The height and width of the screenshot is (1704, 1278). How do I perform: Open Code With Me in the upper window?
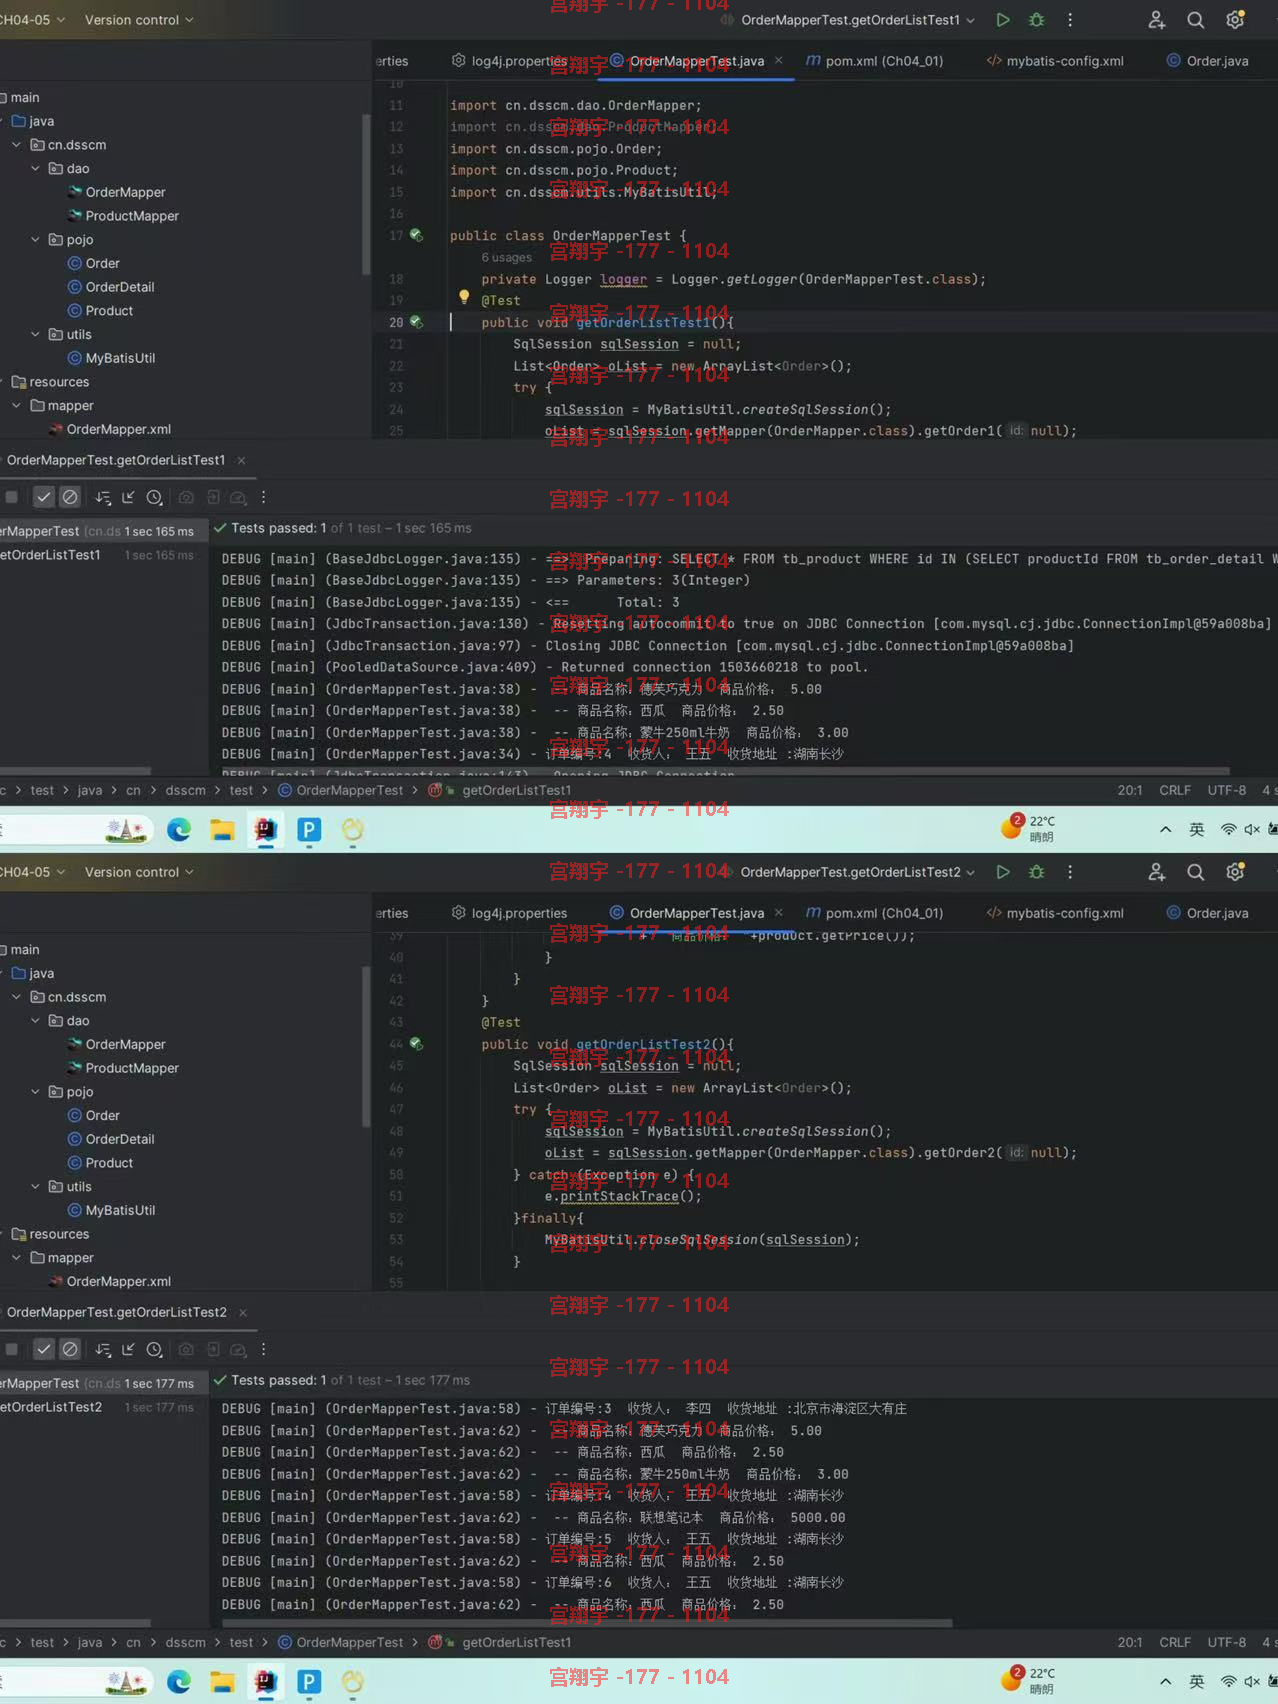coord(1157,20)
